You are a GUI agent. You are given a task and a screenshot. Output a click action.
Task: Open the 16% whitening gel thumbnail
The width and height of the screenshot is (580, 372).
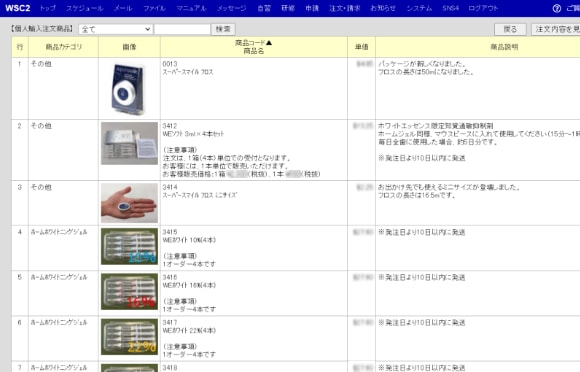(x=129, y=291)
